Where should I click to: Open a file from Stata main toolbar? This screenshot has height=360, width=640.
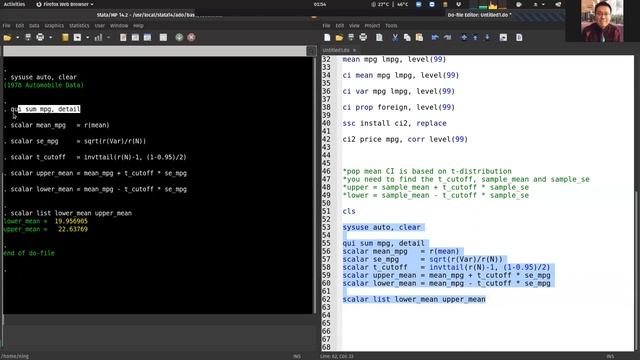[x=7, y=38]
